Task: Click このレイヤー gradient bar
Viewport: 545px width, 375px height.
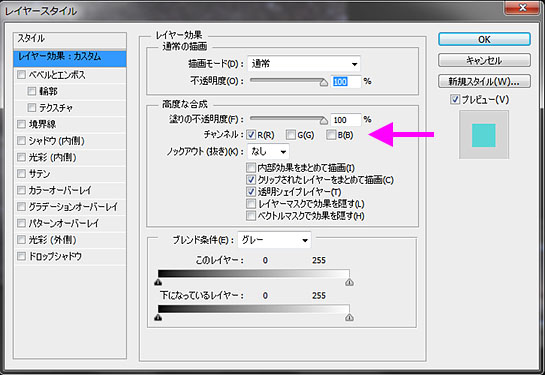Action: click(x=254, y=274)
